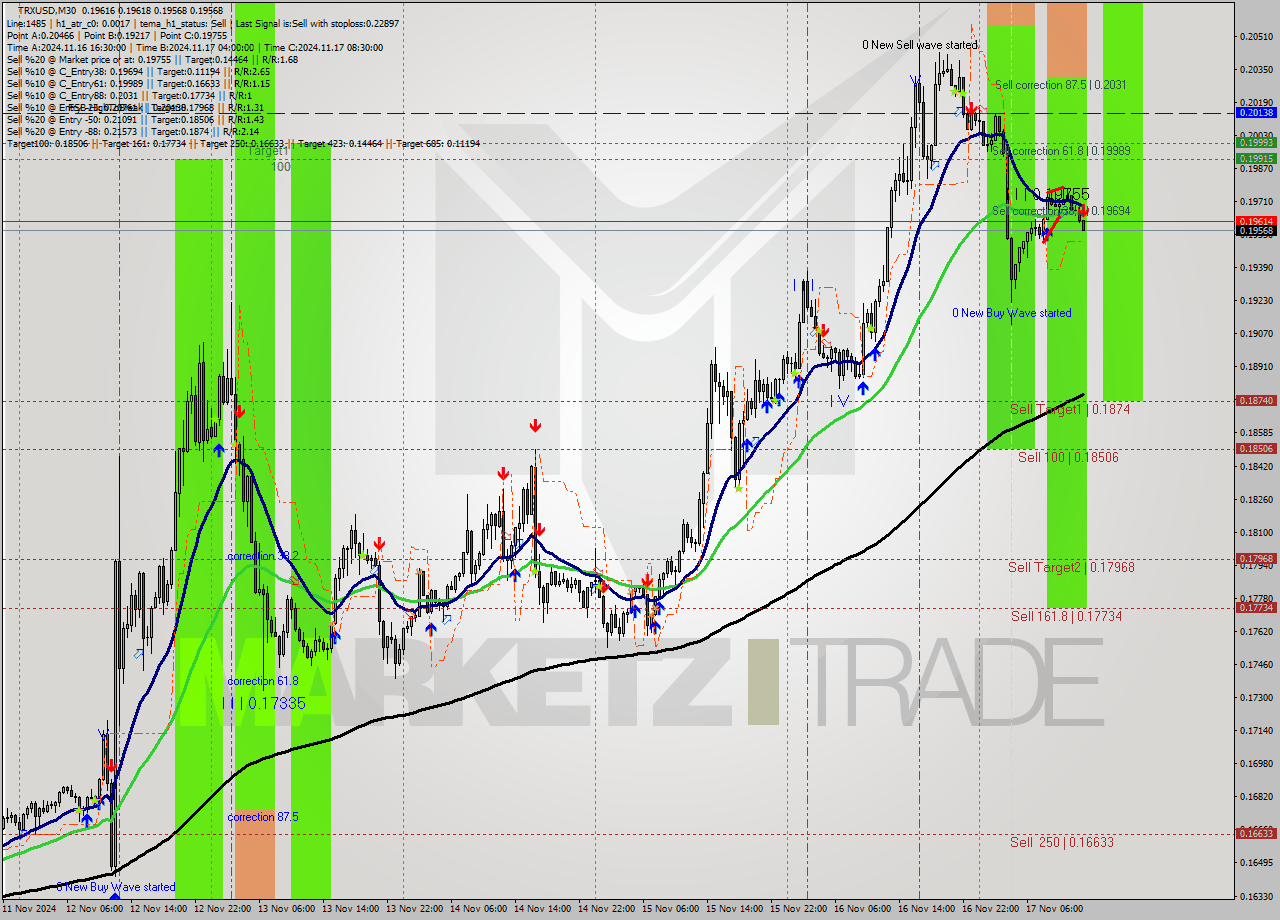The width and height of the screenshot is (1280, 920).
Task: Click the red 0.16633 price tag on axis
Action: [x=1256, y=833]
